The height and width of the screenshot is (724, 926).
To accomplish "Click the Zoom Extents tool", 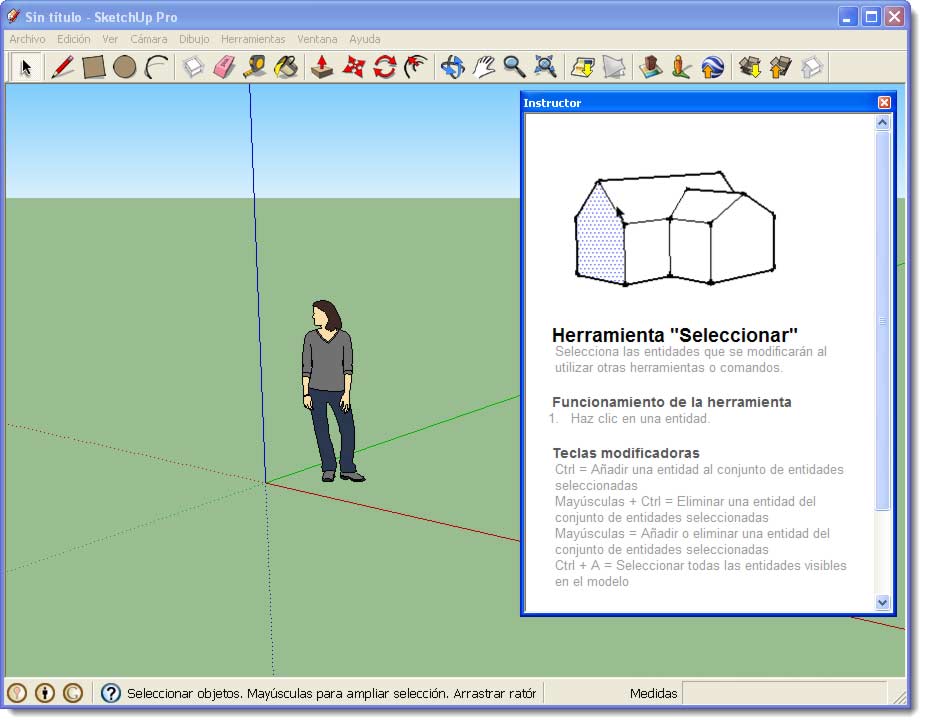I will point(545,67).
